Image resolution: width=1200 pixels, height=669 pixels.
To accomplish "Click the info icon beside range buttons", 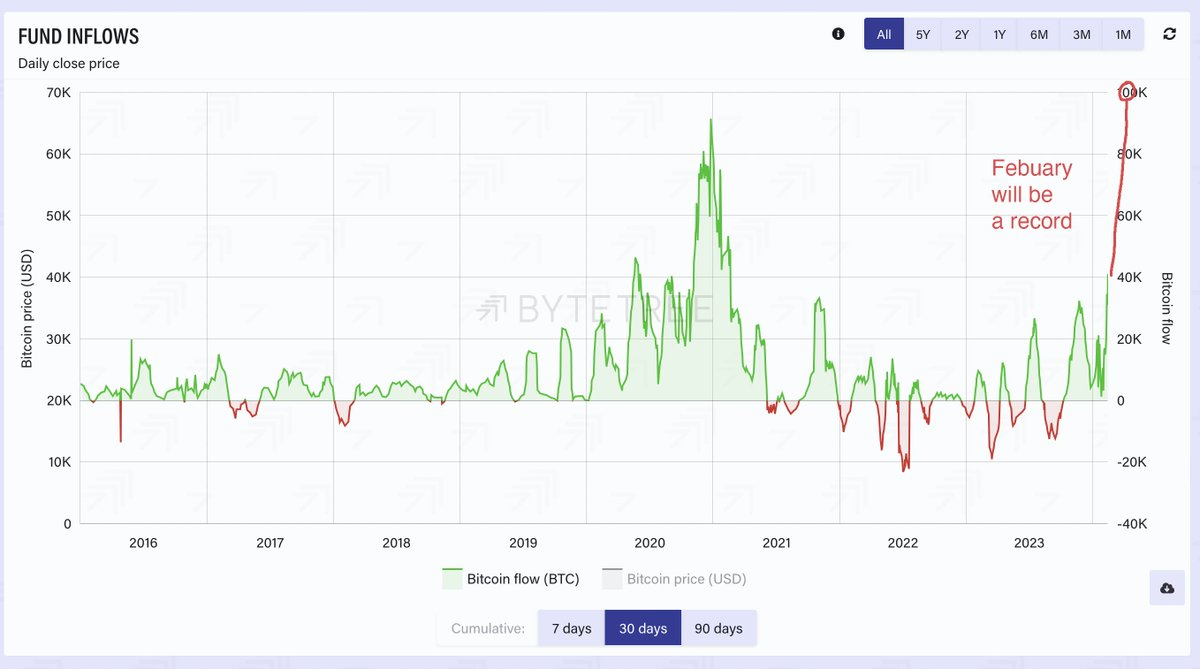I will click(x=838, y=34).
